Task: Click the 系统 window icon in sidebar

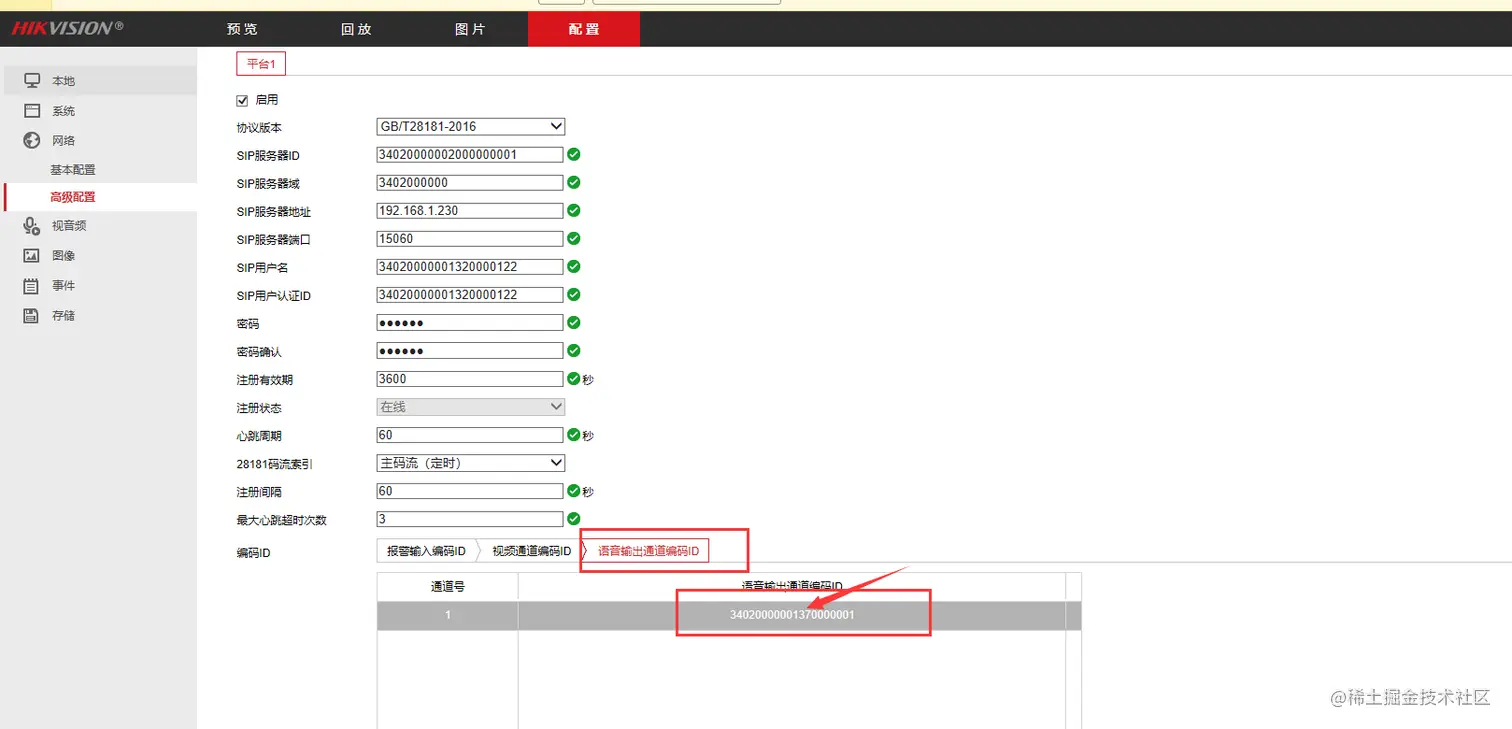Action: point(32,110)
